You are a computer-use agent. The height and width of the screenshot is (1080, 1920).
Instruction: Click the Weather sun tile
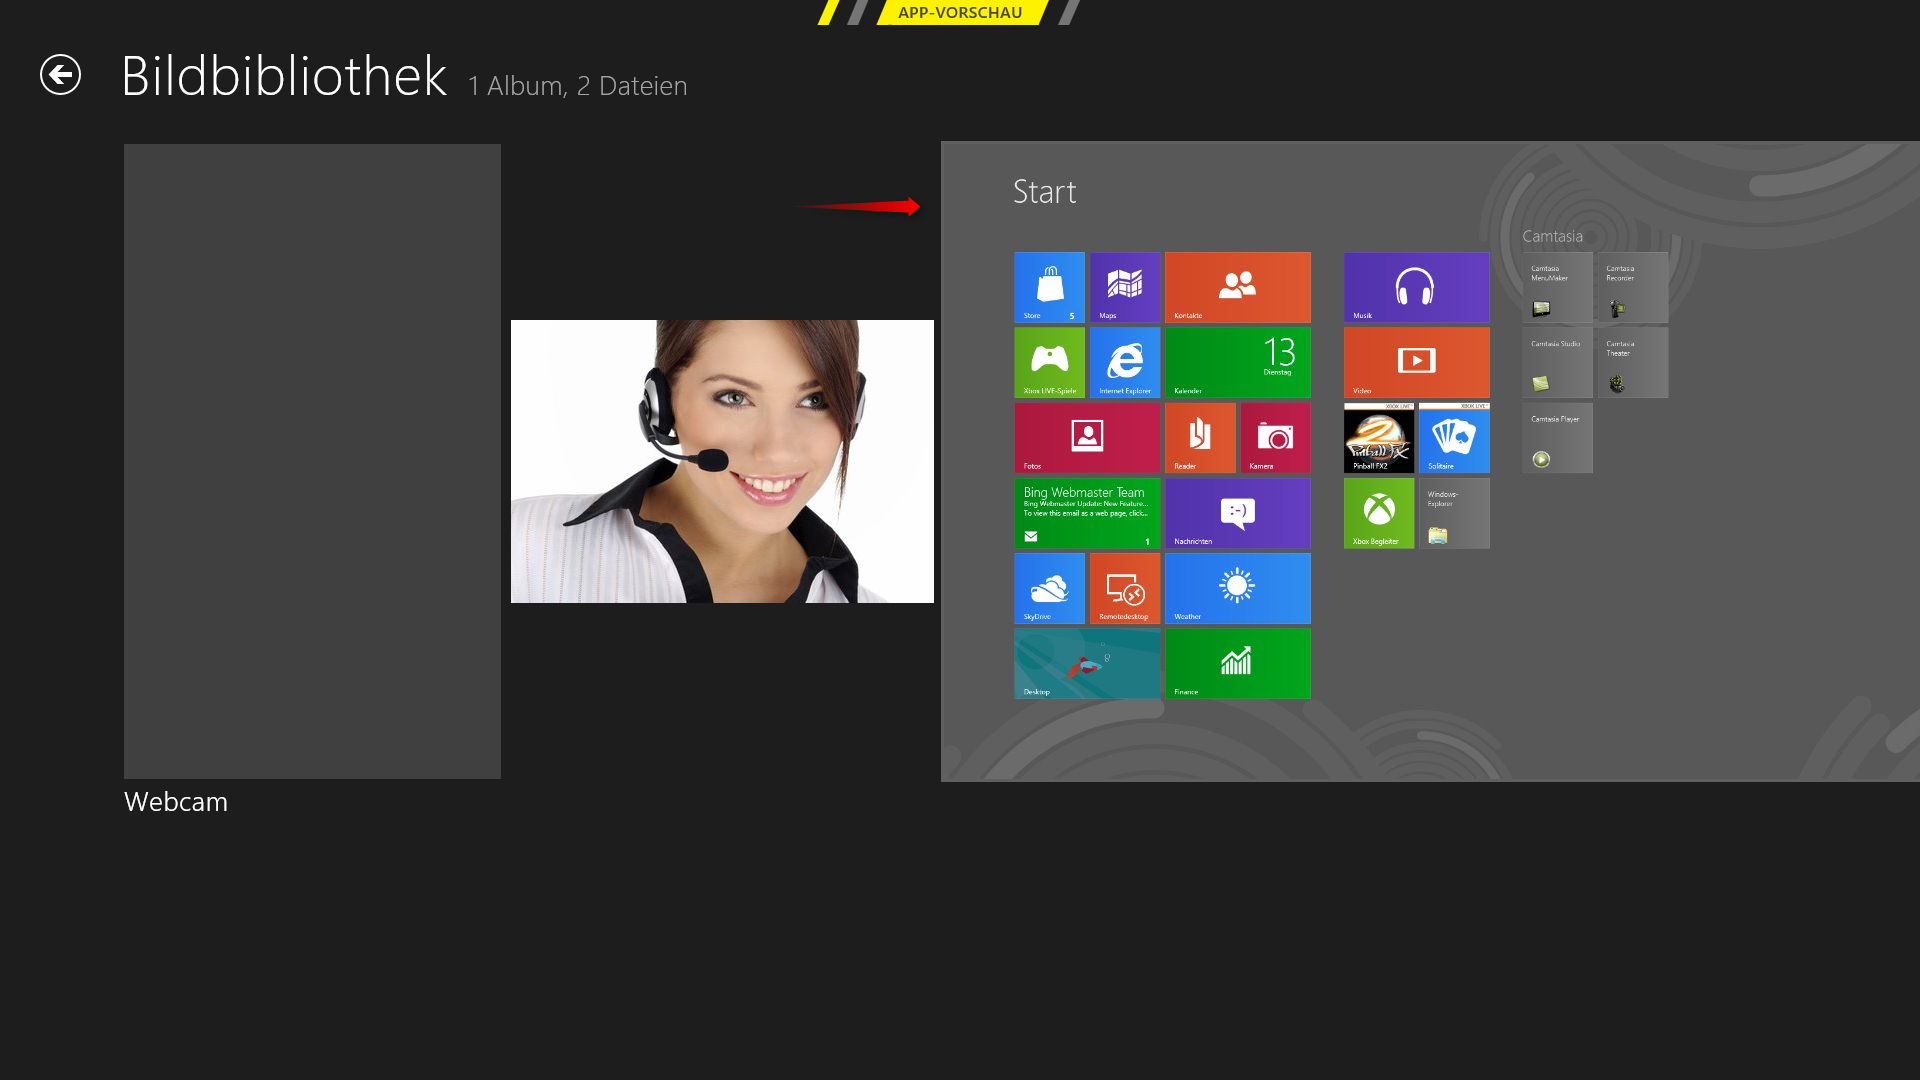(1237, 588)
